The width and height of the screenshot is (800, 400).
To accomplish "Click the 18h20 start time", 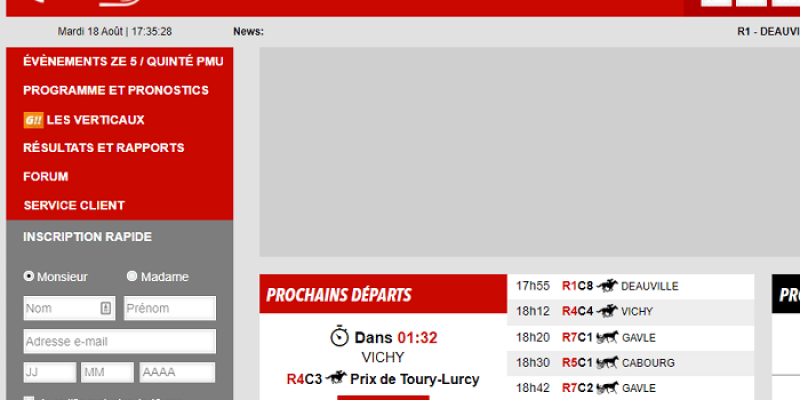I will tap(533, 338).
